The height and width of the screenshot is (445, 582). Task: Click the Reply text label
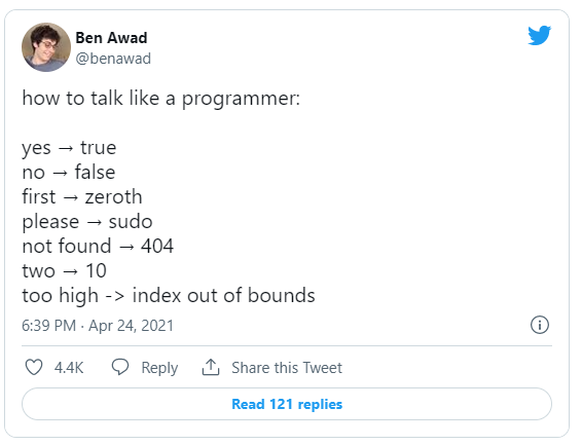[x=160, y=368]
